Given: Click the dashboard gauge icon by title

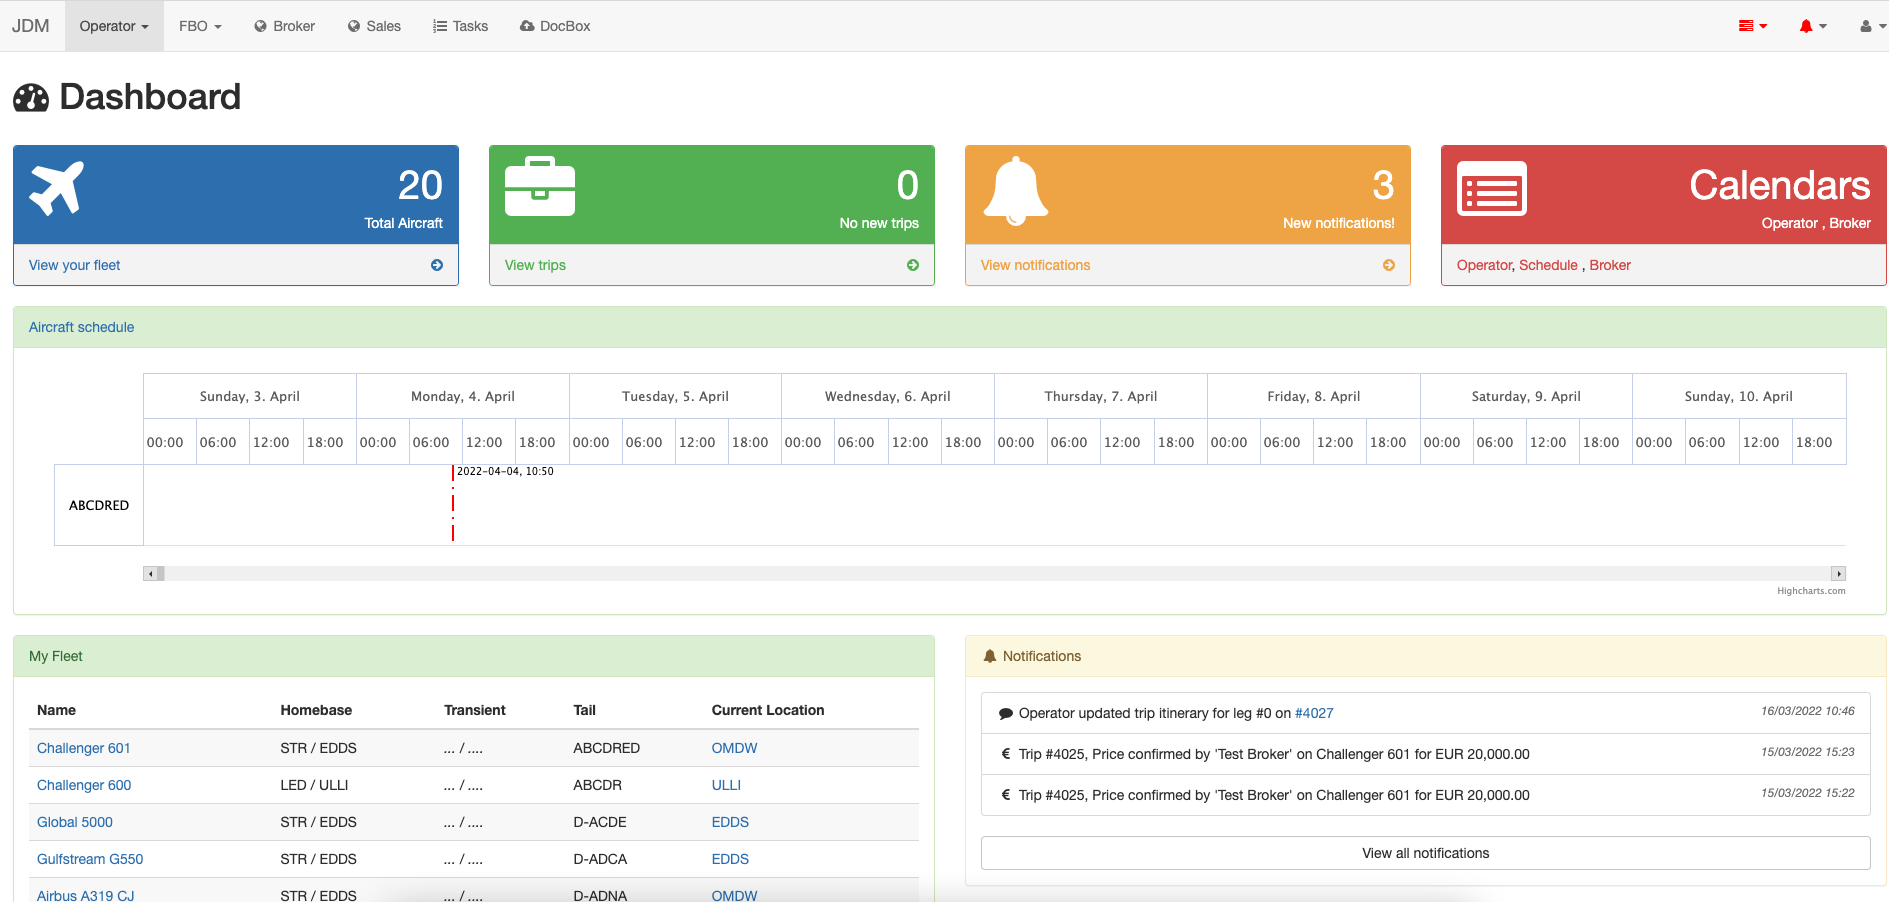Looking at the screenshot, I should (31, 98).
